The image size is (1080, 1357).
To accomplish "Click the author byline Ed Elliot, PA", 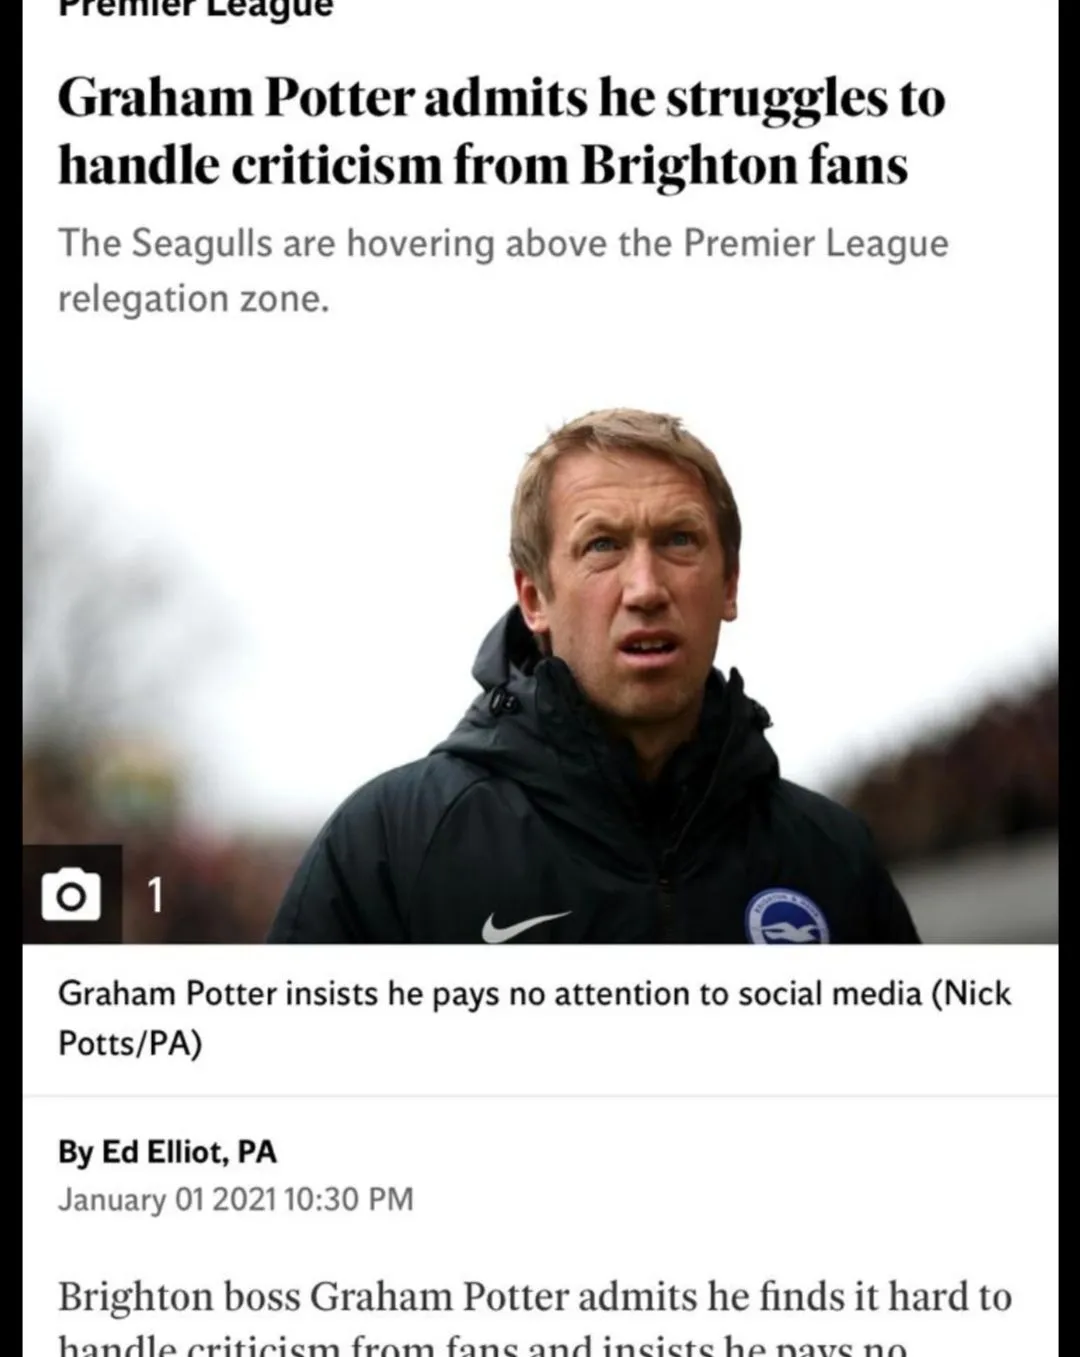I will (x=167, y=1152).
